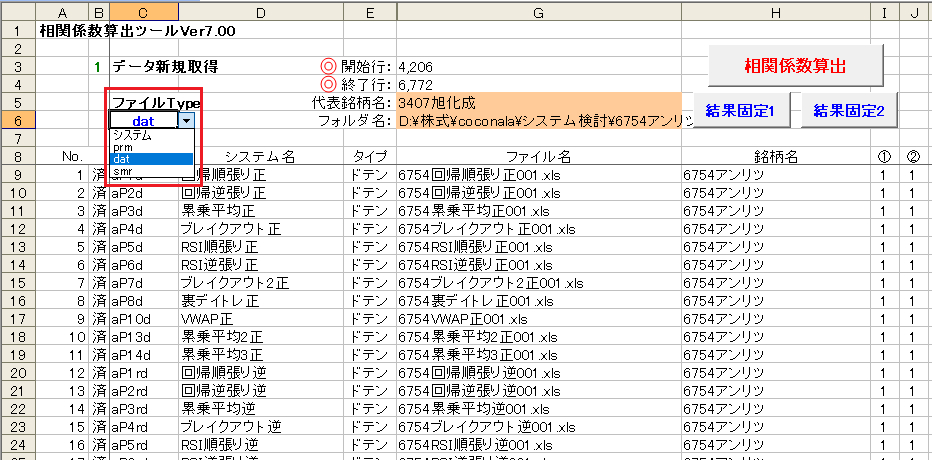Click the タイプ column heading cell
This screenshot has height=460, width=932.
370,157
